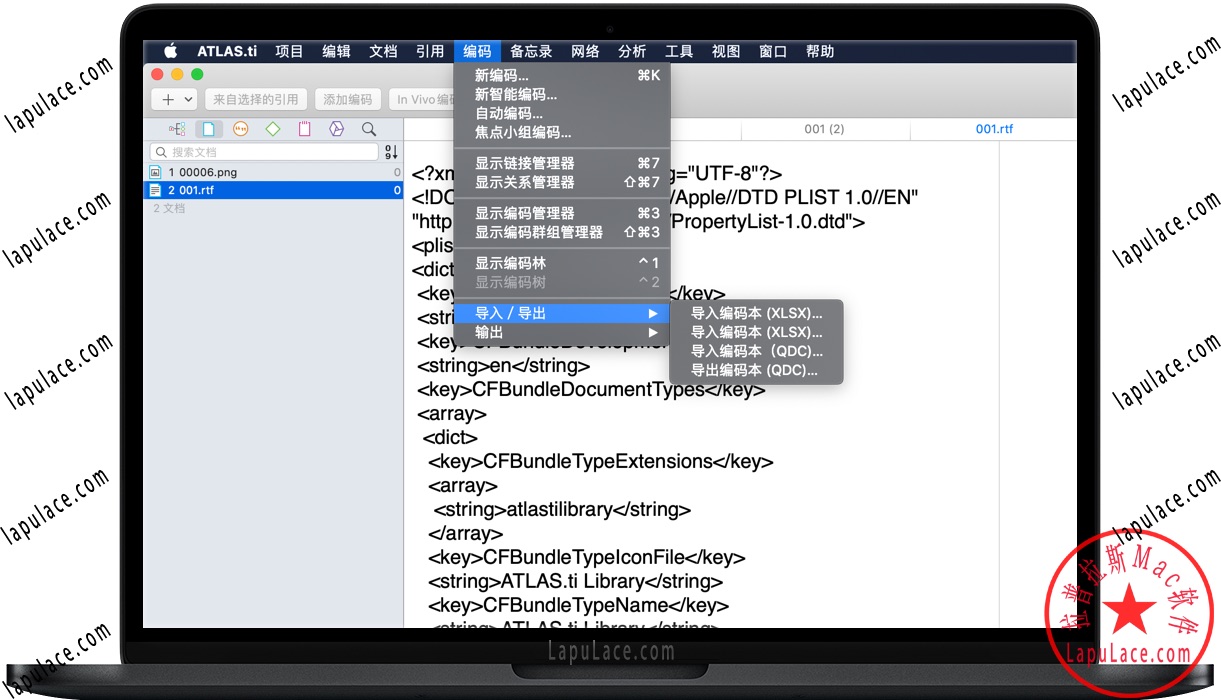Expand the plus add dropdown button
Image resolution: width=1221 pixels, height=700 pixels.
coord(177,99)
